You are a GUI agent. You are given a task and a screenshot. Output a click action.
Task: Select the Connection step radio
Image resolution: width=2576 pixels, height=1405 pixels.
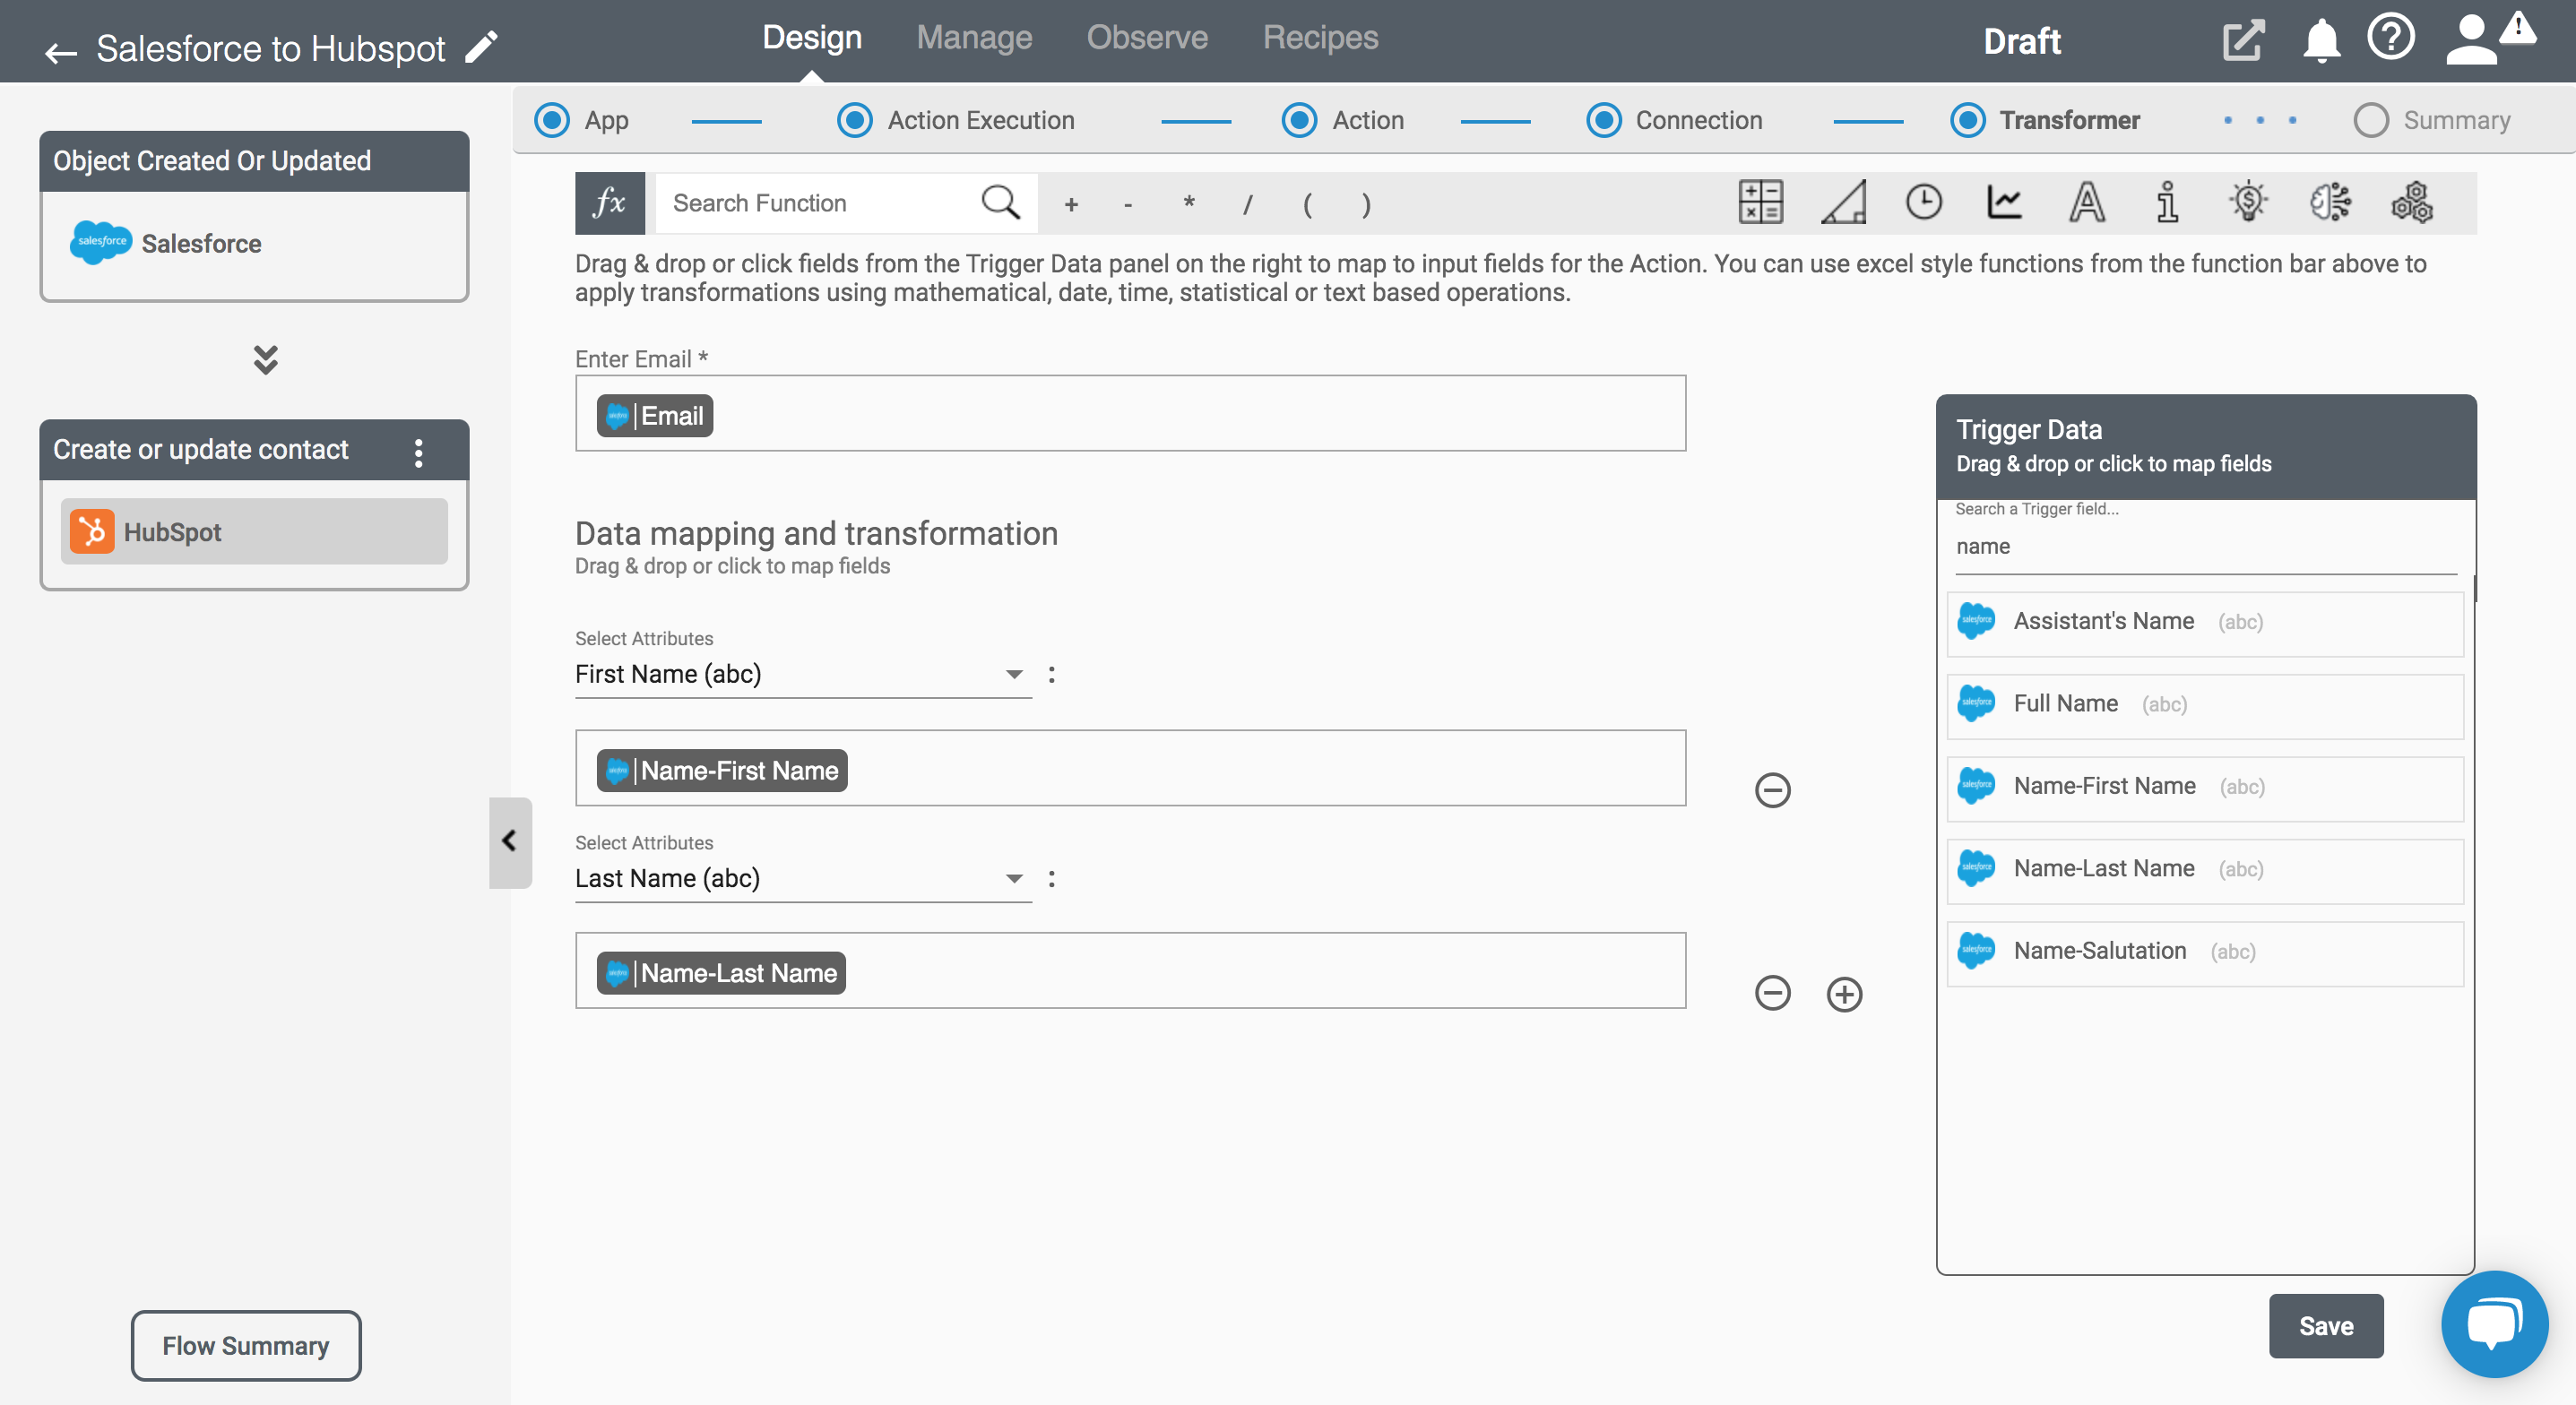[1604, 120]
